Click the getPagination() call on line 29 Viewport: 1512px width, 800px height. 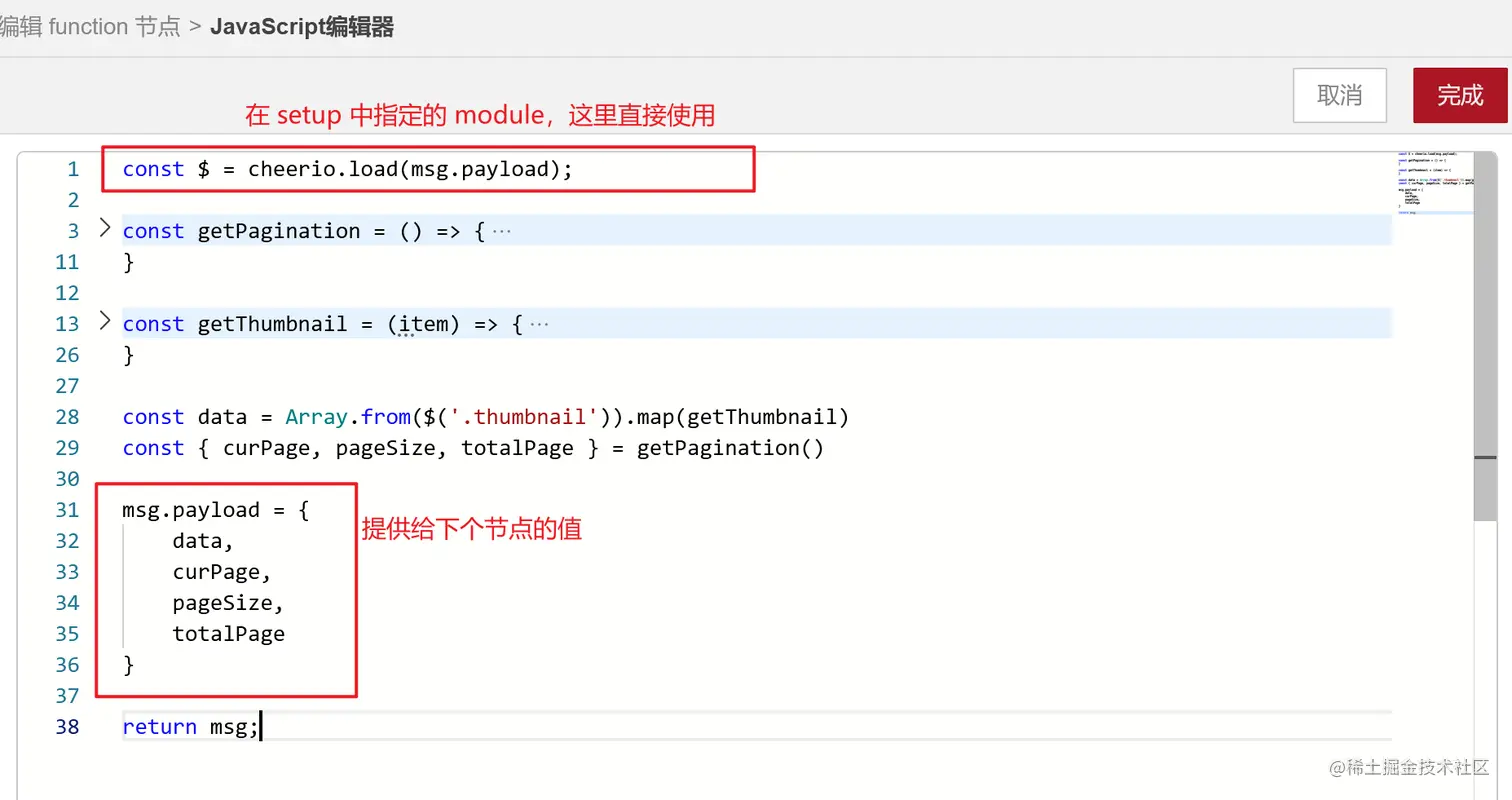731,448
